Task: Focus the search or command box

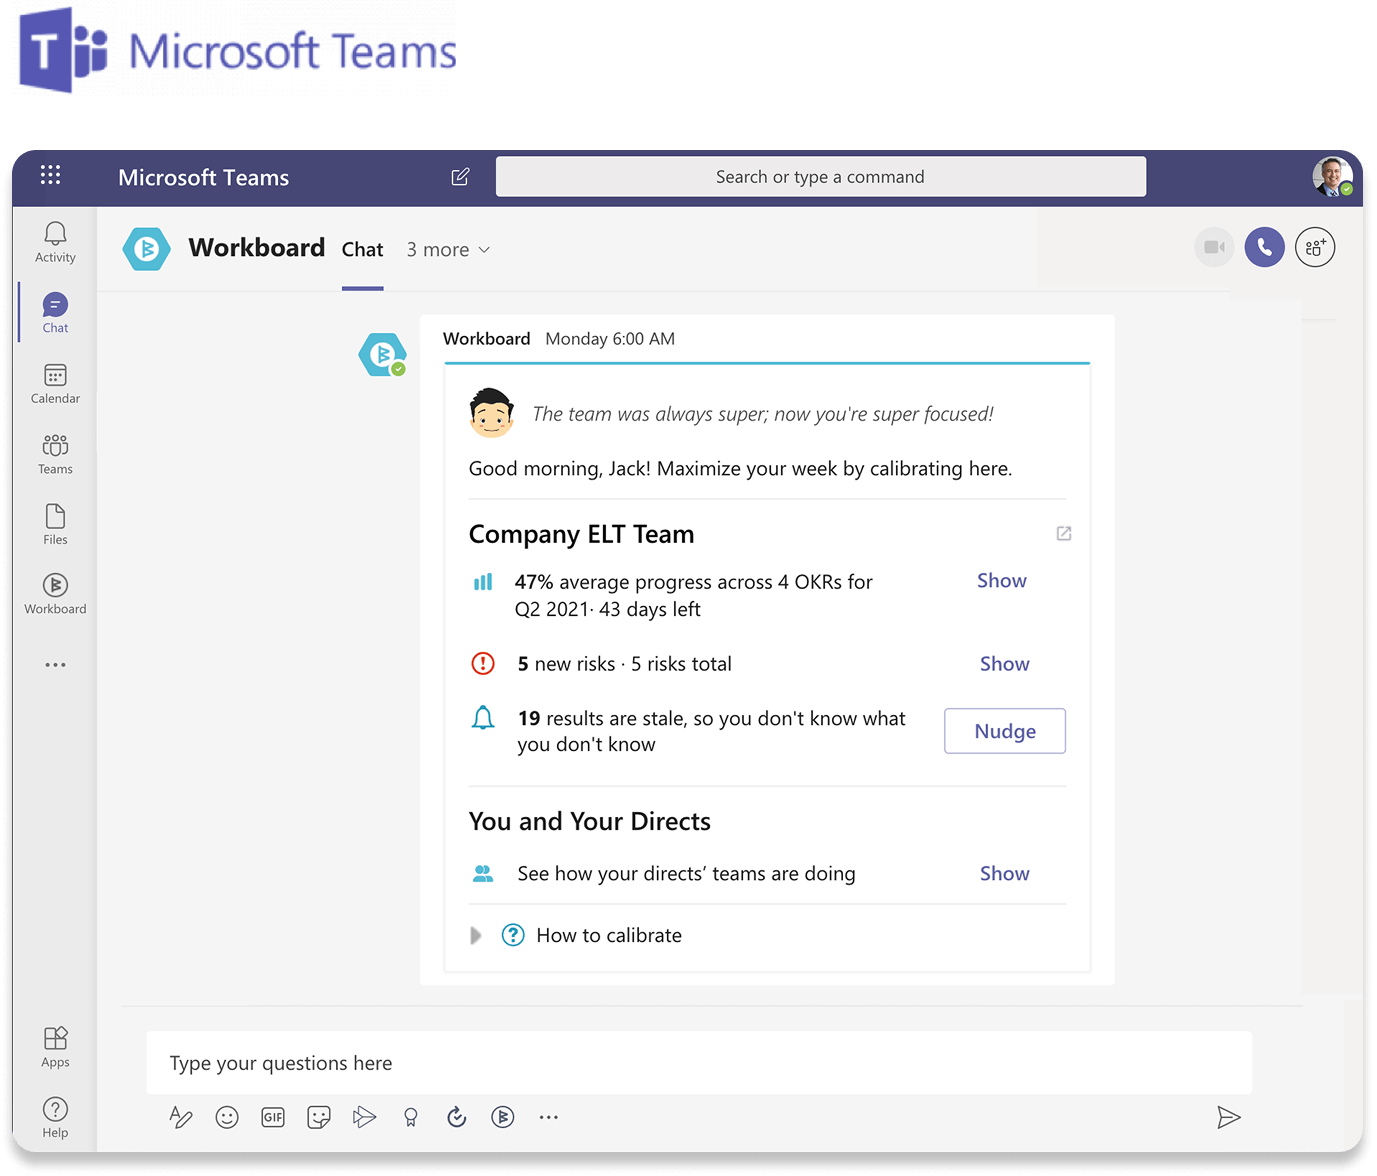Action: 821,177
